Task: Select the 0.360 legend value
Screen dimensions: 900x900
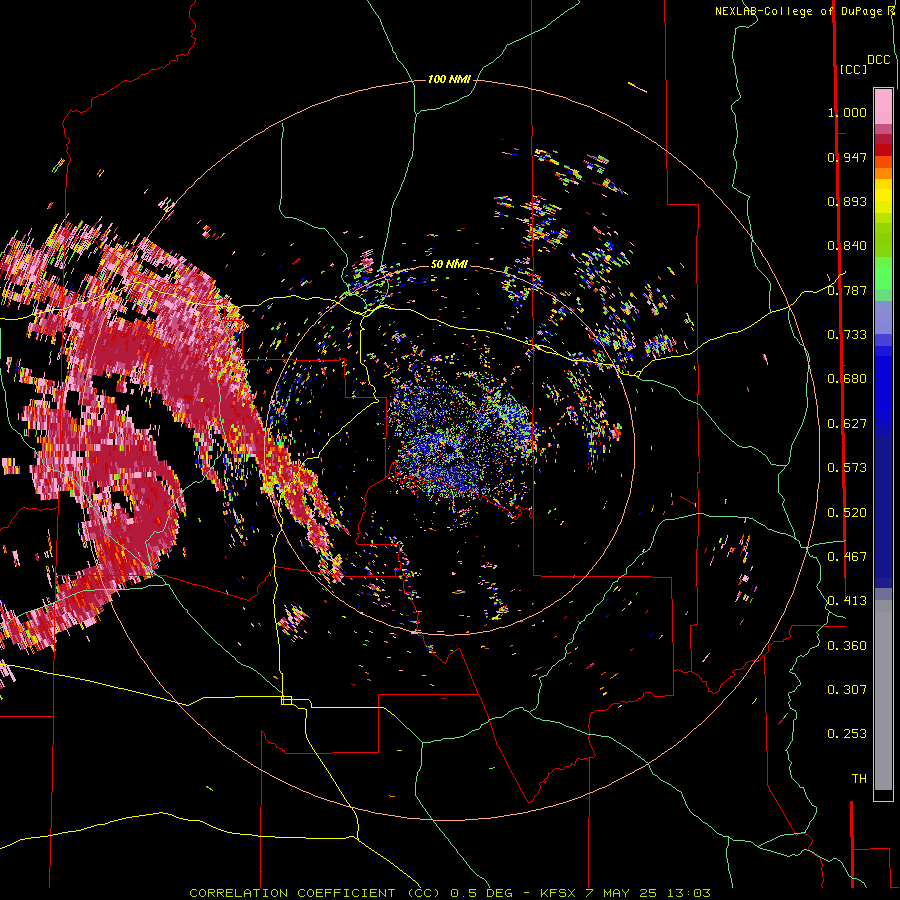Action: point(847,646)
